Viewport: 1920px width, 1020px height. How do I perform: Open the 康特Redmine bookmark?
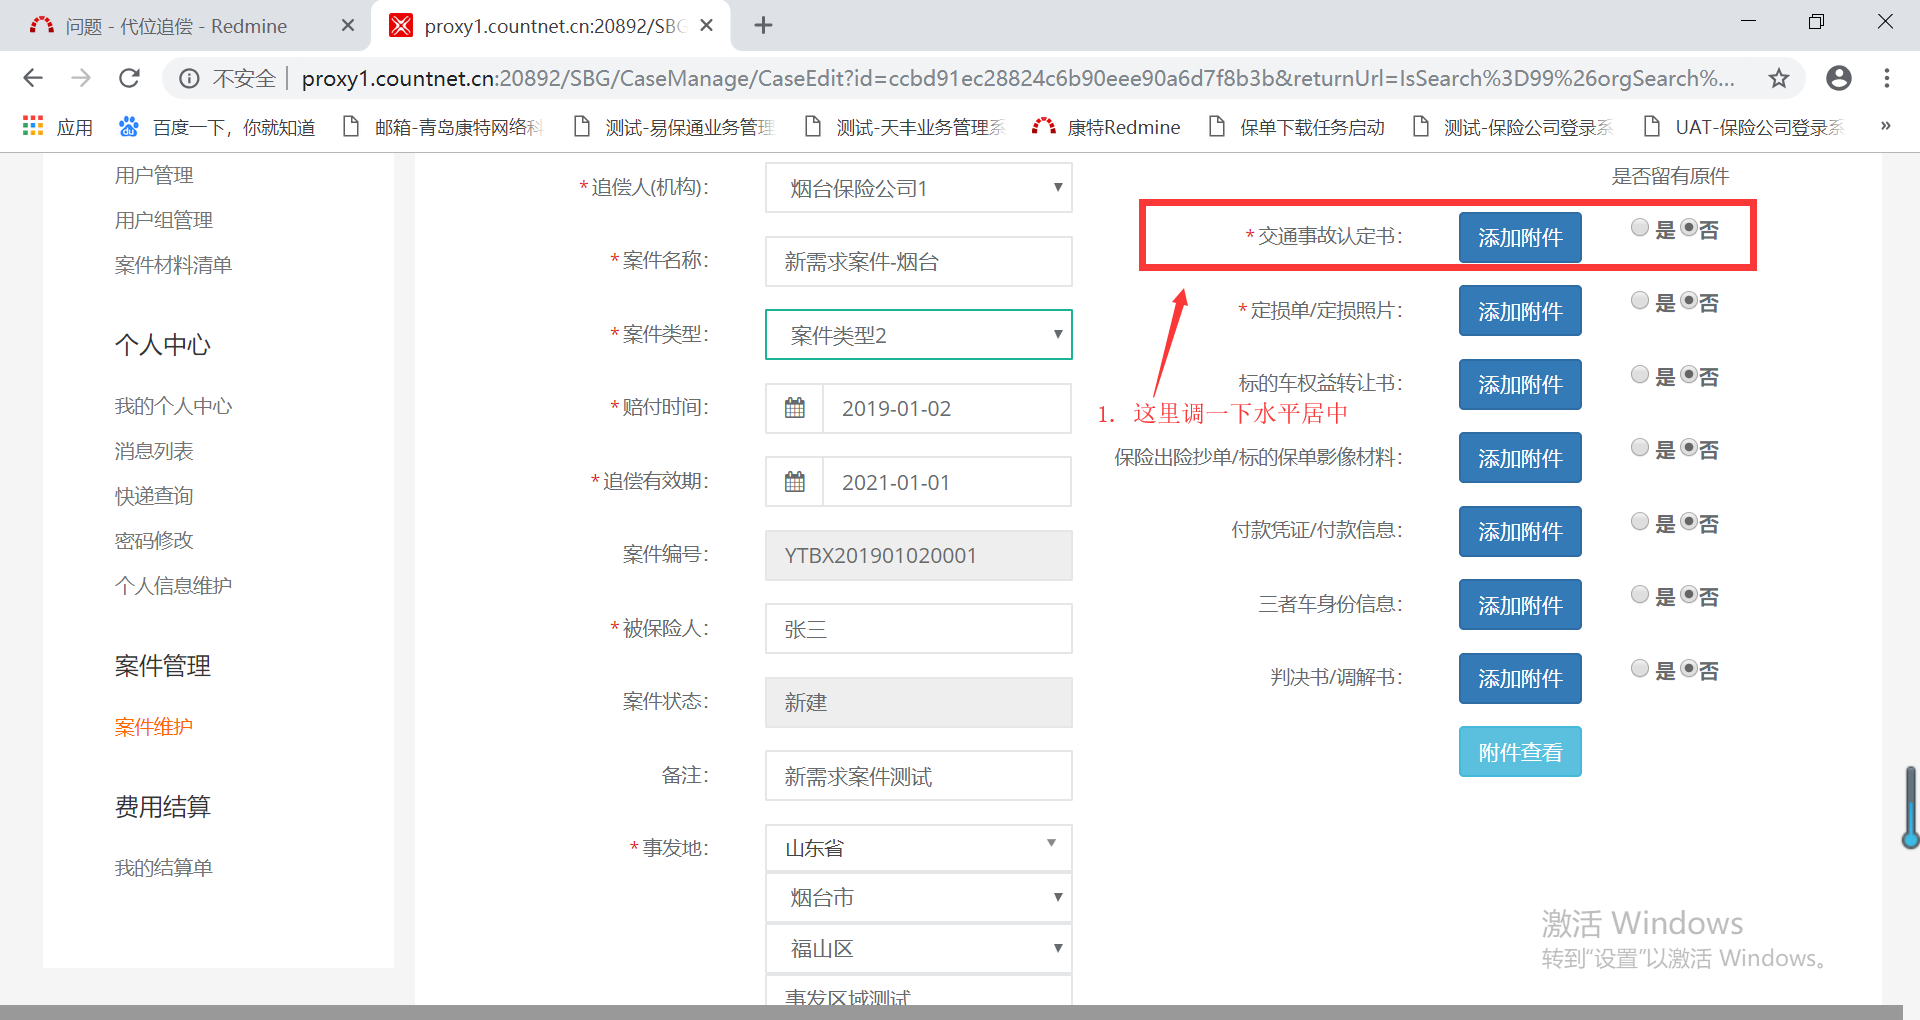tap(1106, 127)
